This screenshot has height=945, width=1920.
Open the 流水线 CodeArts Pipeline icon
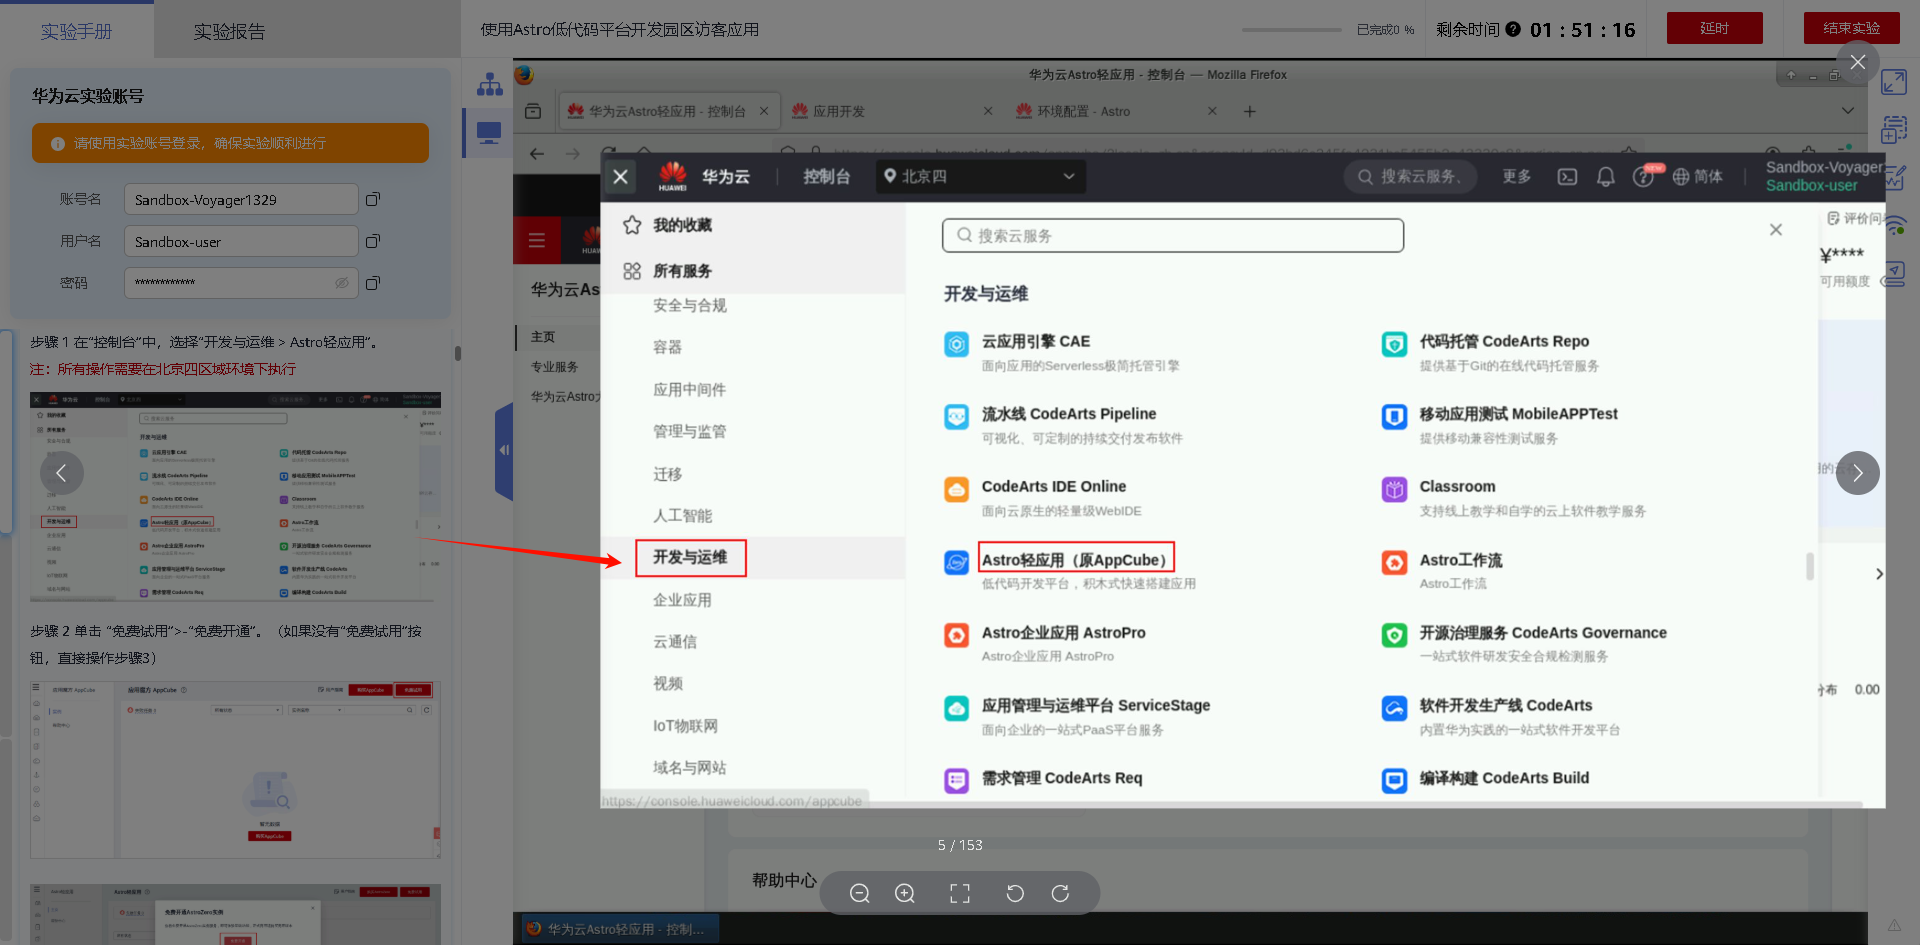(957, 417)
